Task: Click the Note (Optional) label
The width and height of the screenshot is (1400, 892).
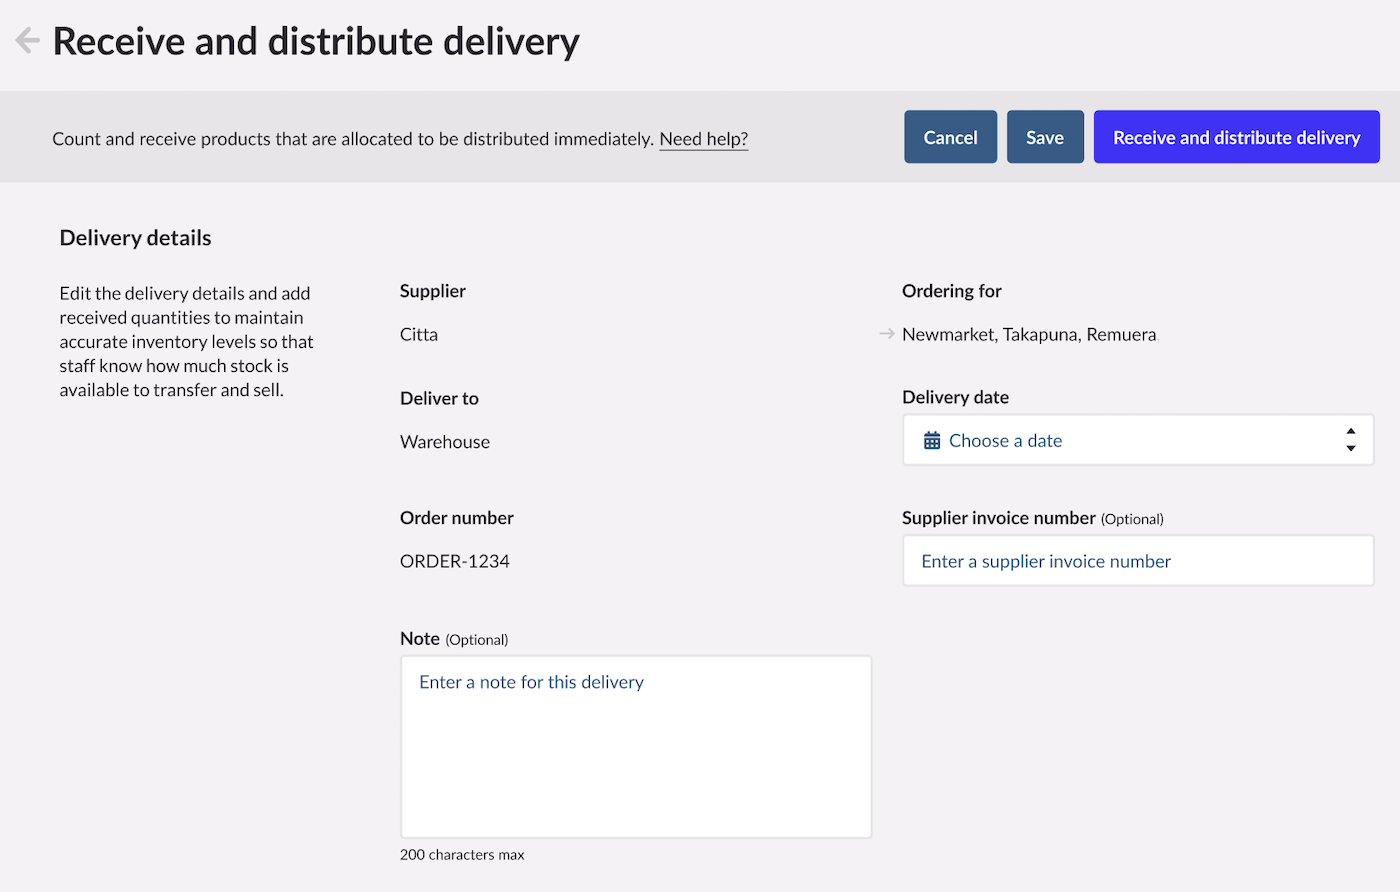Action: coord(454,639)
